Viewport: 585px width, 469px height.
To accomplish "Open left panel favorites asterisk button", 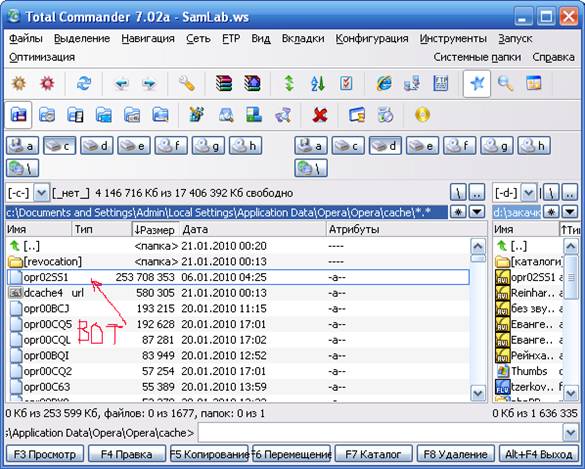I will coord(458,212).
